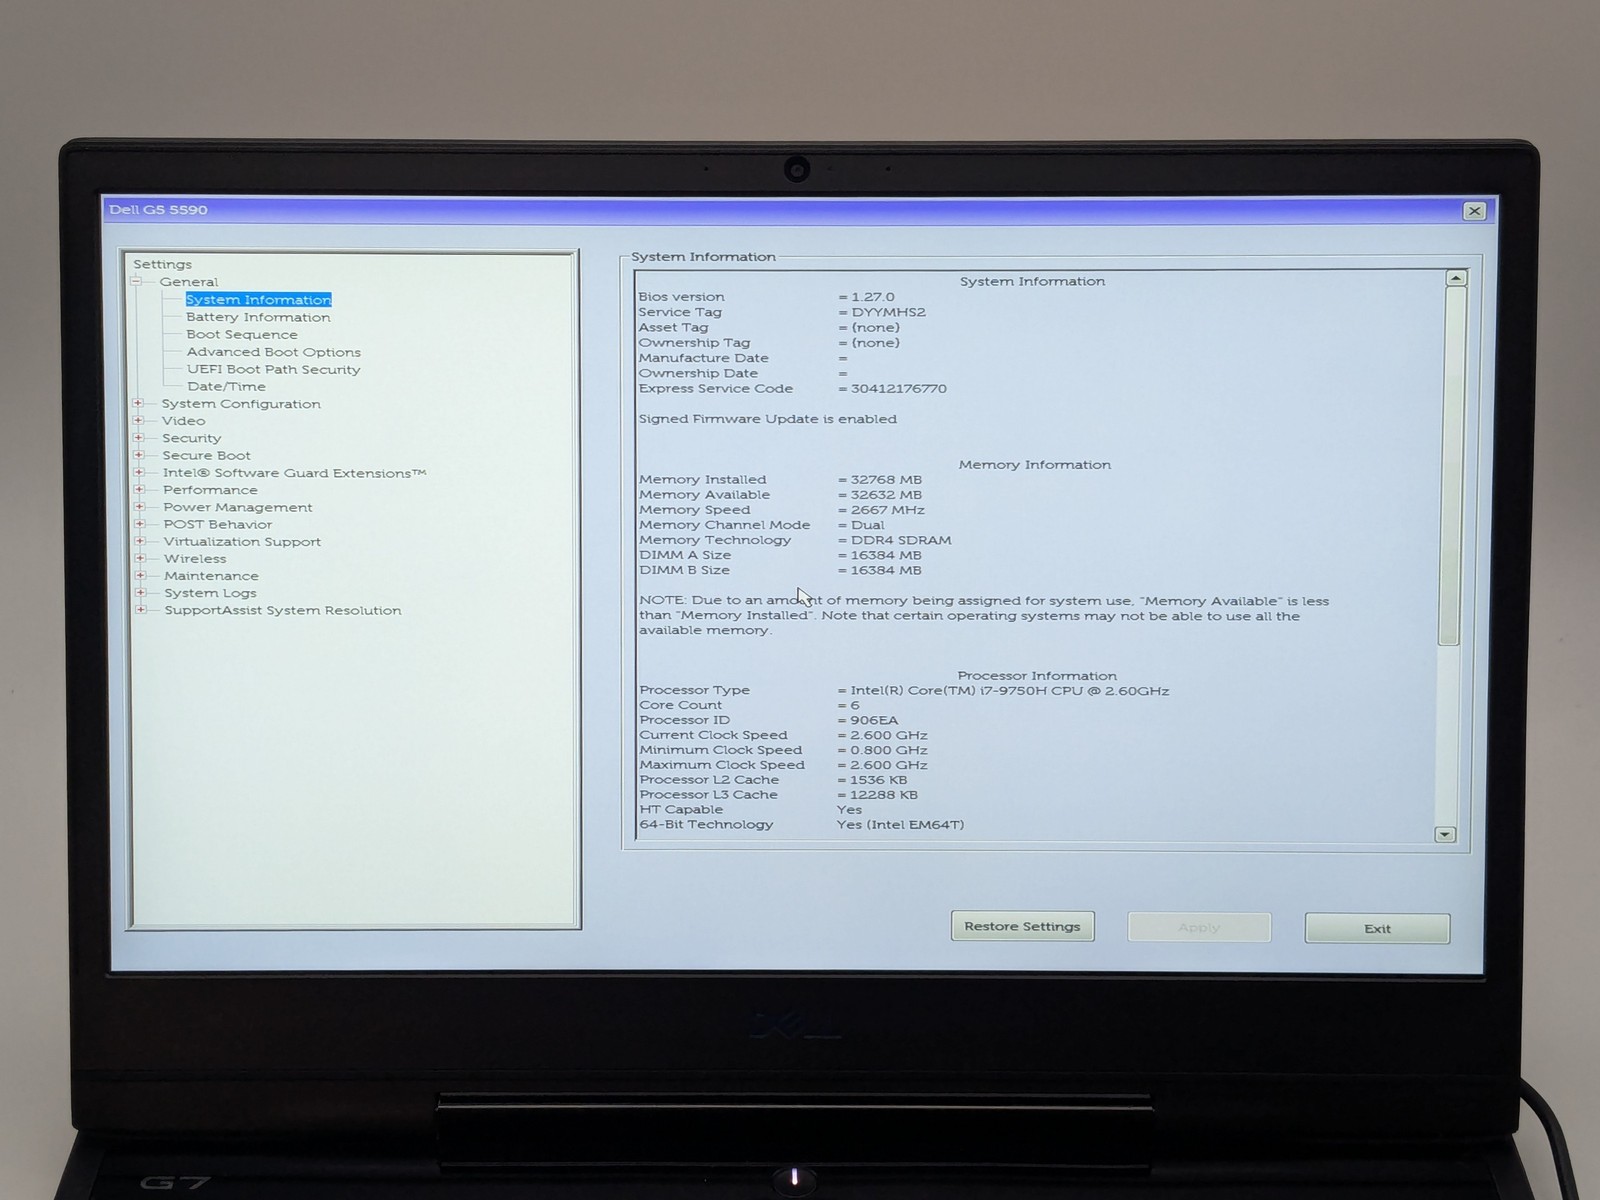Expand the Wireless node
Image resolution: width=1600 pixels, height=1200 pixels.
(140, 558)
